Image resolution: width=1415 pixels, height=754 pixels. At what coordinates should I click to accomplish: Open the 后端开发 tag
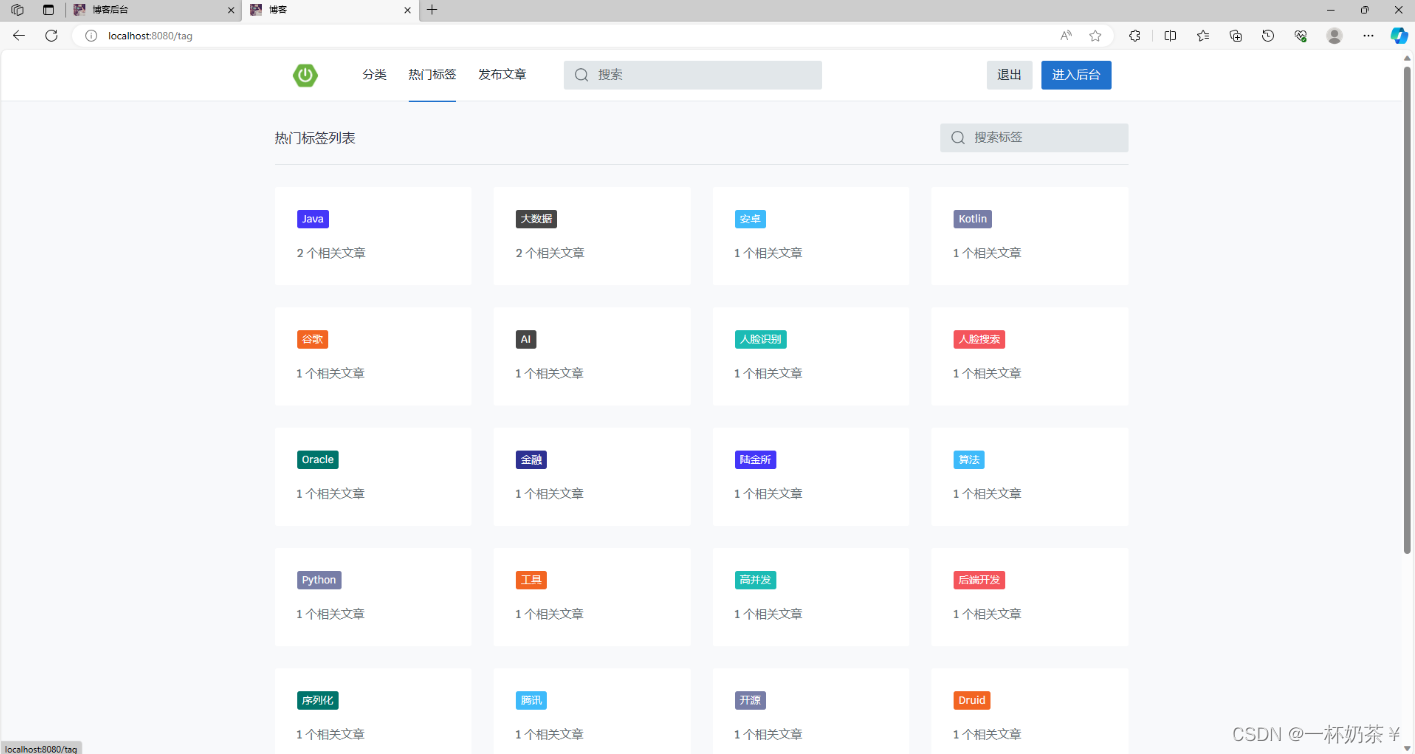[x=979, y=580]
